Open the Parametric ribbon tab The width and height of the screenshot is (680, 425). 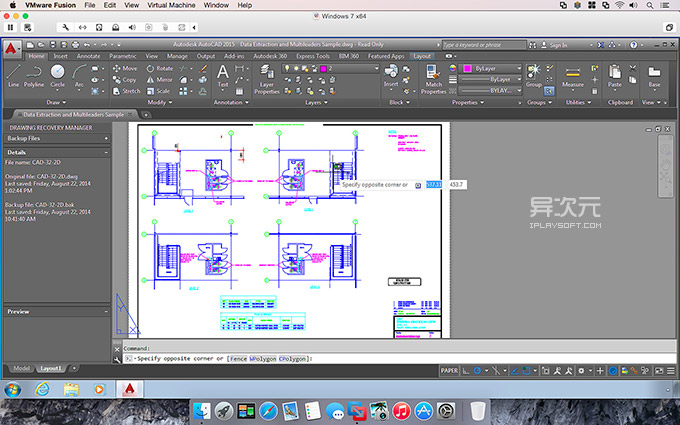tap(123, 56)
